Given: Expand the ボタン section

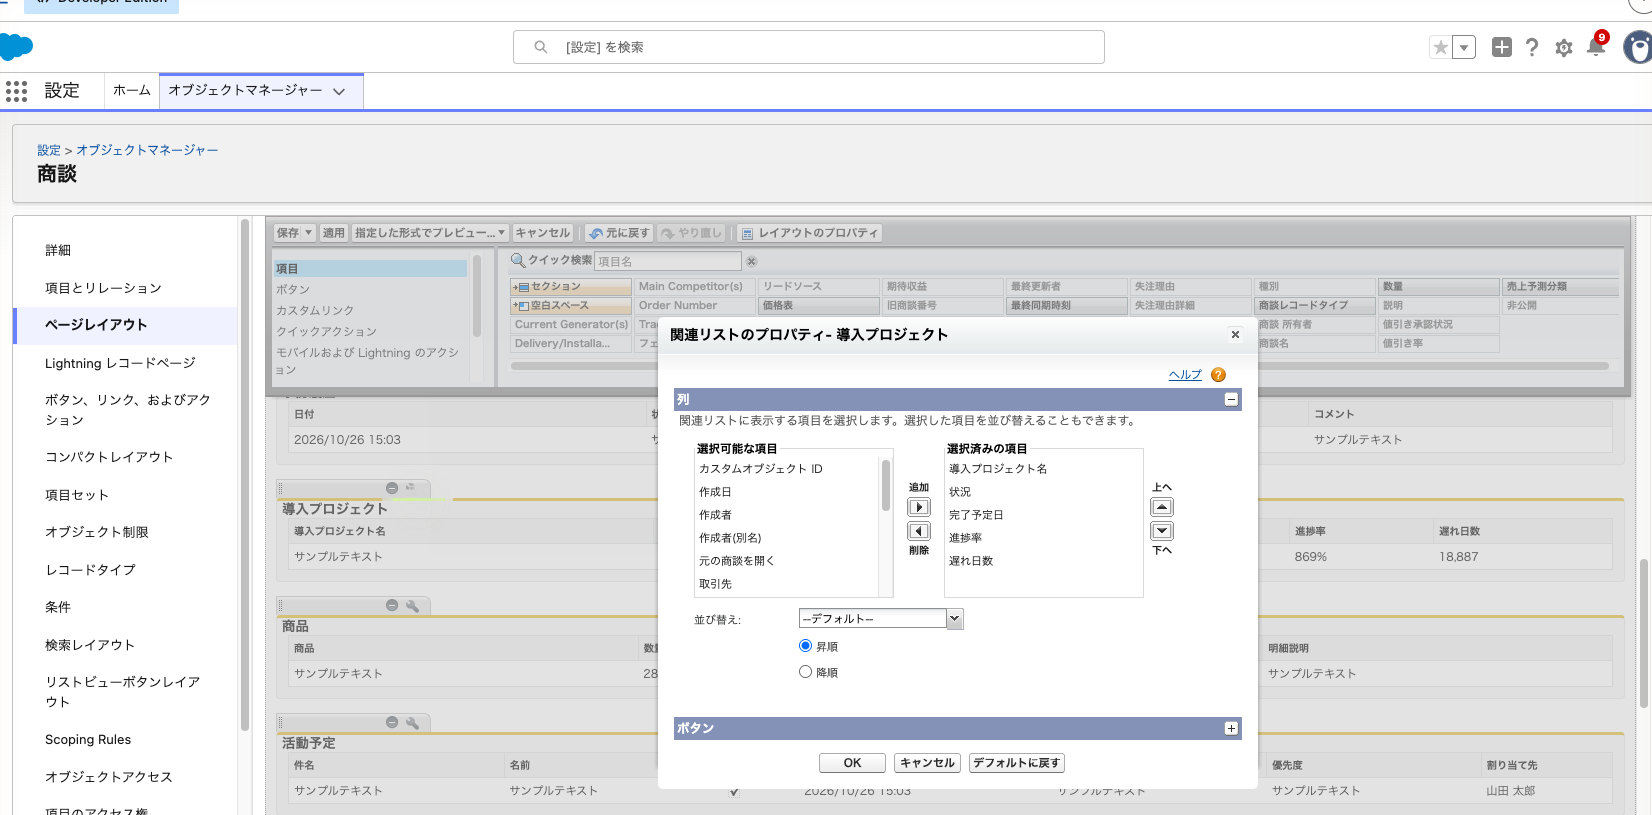Looking at the screenshot, I should point(1231,728).
